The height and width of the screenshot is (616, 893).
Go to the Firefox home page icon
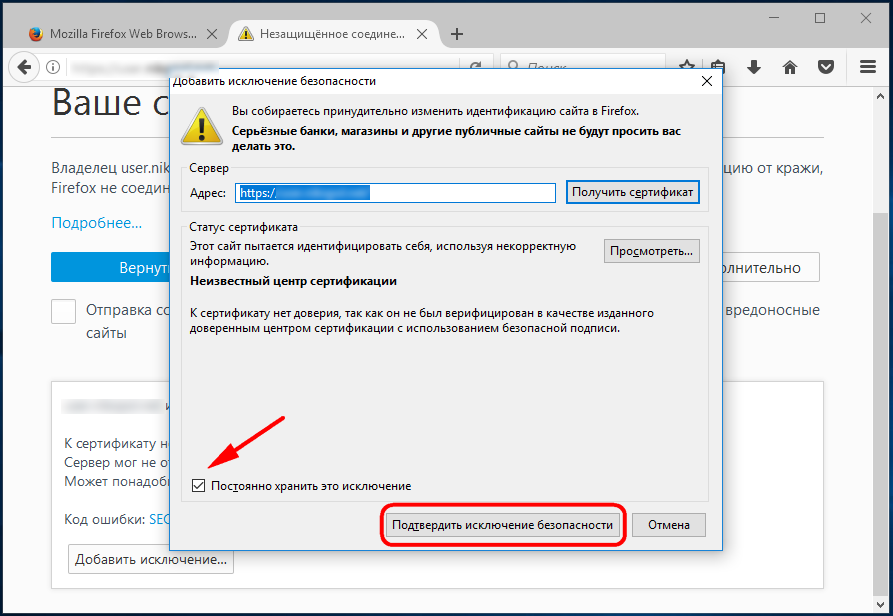click(790, 67)
